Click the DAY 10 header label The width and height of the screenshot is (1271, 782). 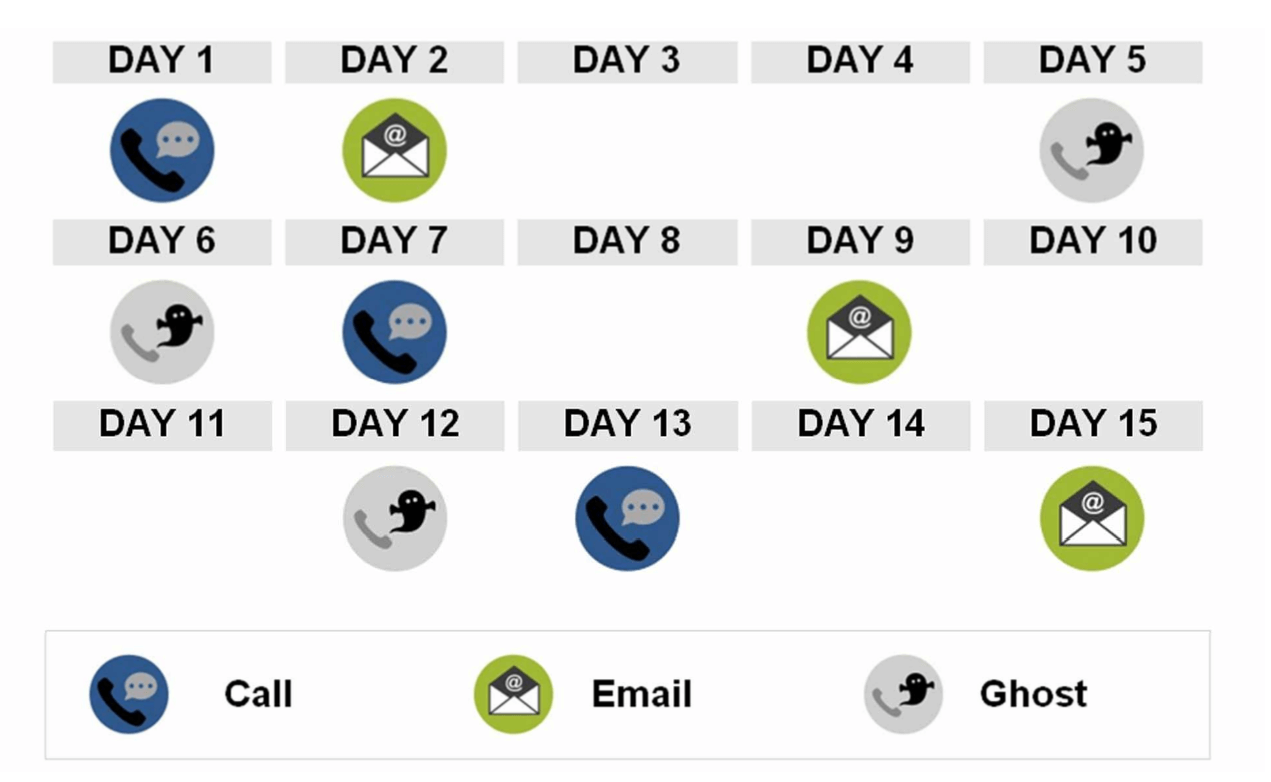[1093, 243]
